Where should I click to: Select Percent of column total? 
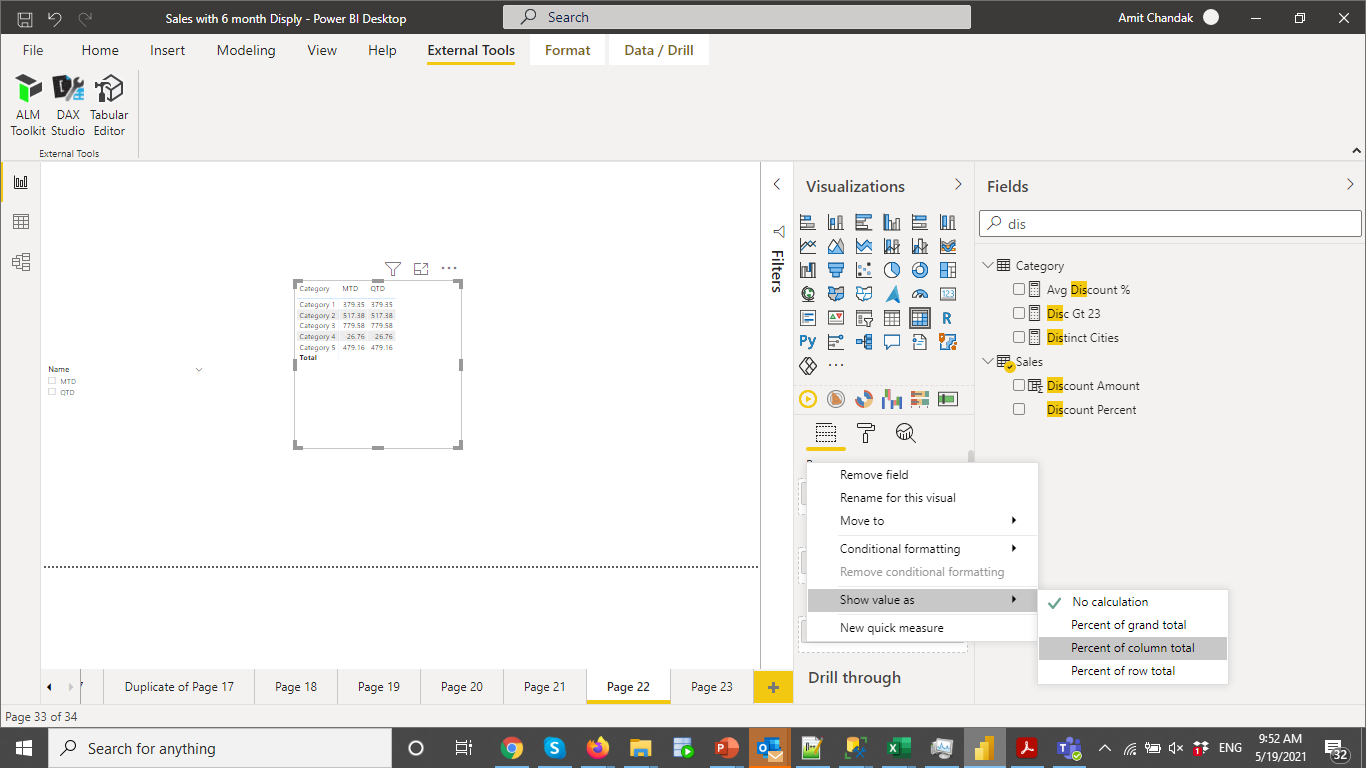[1133, 648]
